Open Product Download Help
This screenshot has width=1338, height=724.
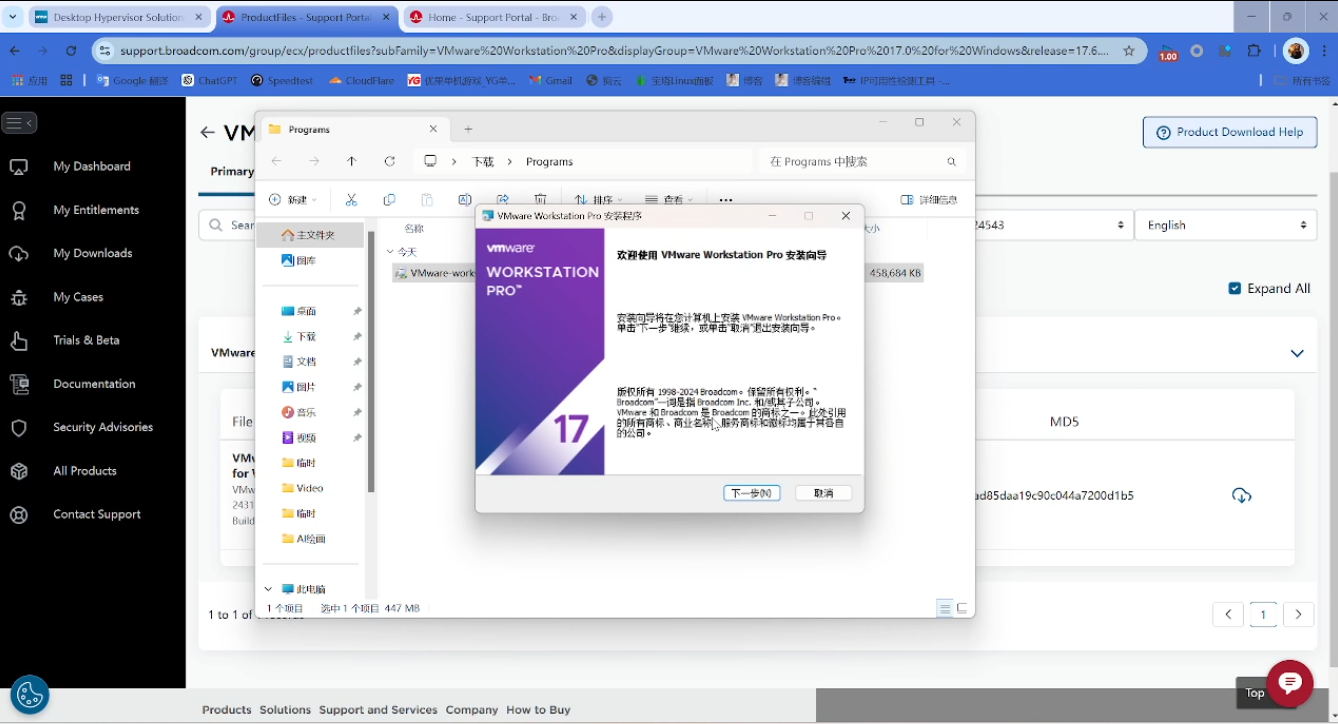(1229, 132)
